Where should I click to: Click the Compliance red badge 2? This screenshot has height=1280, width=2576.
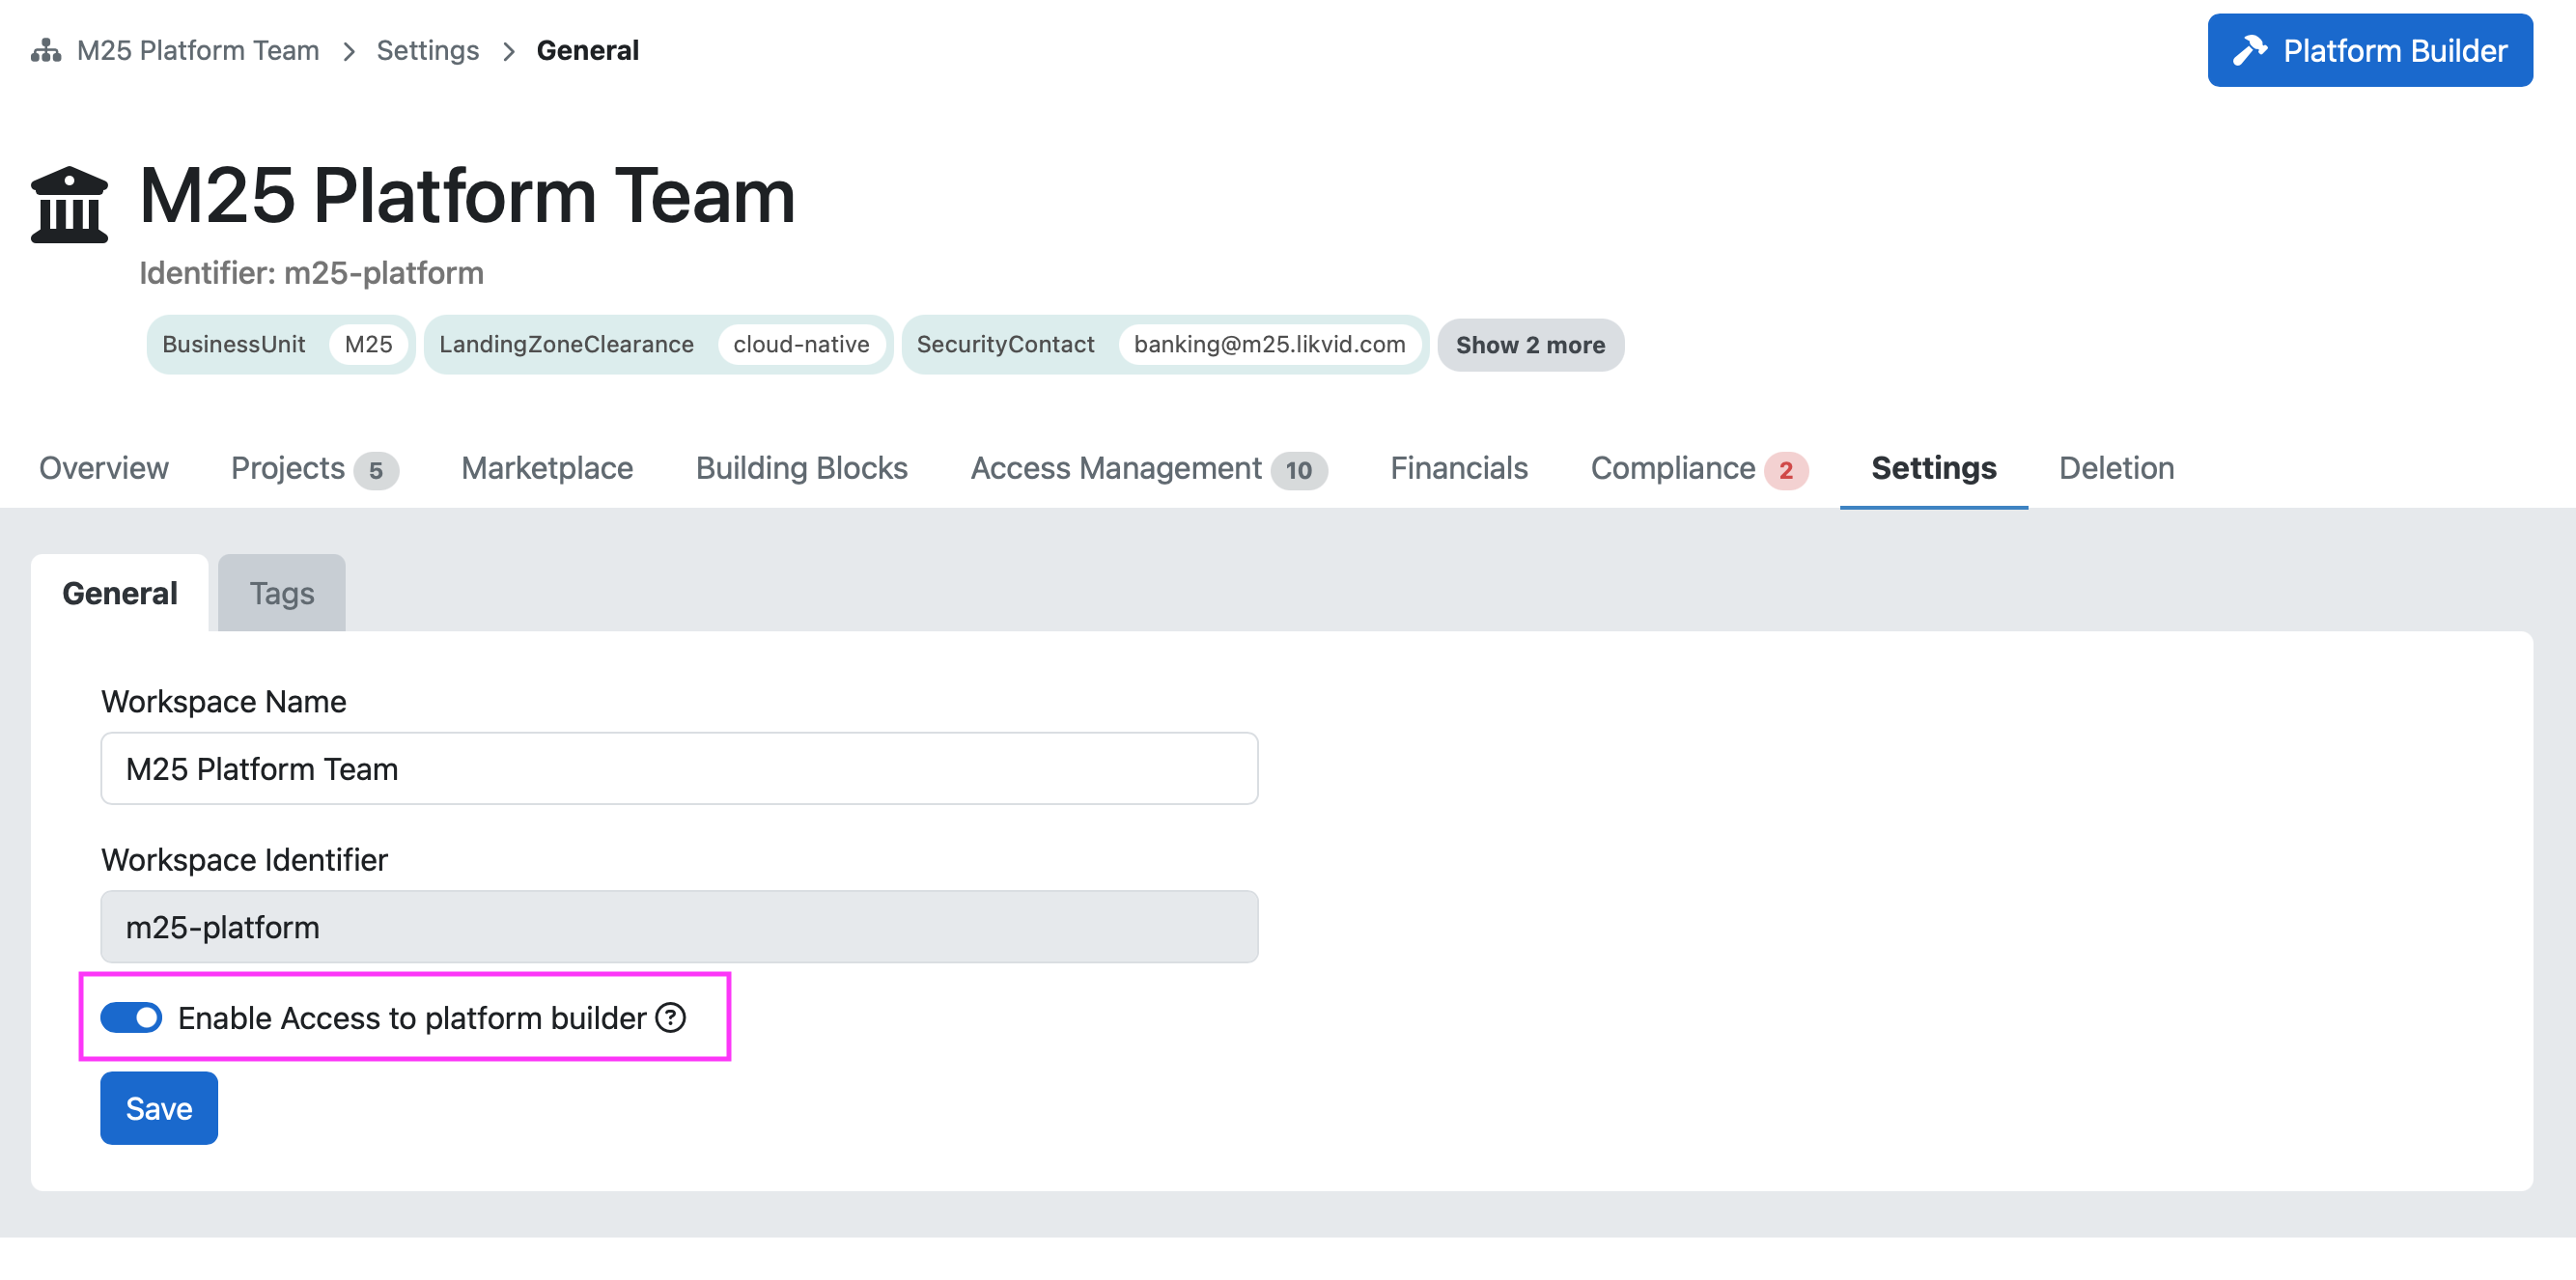tap(1785, 470)
